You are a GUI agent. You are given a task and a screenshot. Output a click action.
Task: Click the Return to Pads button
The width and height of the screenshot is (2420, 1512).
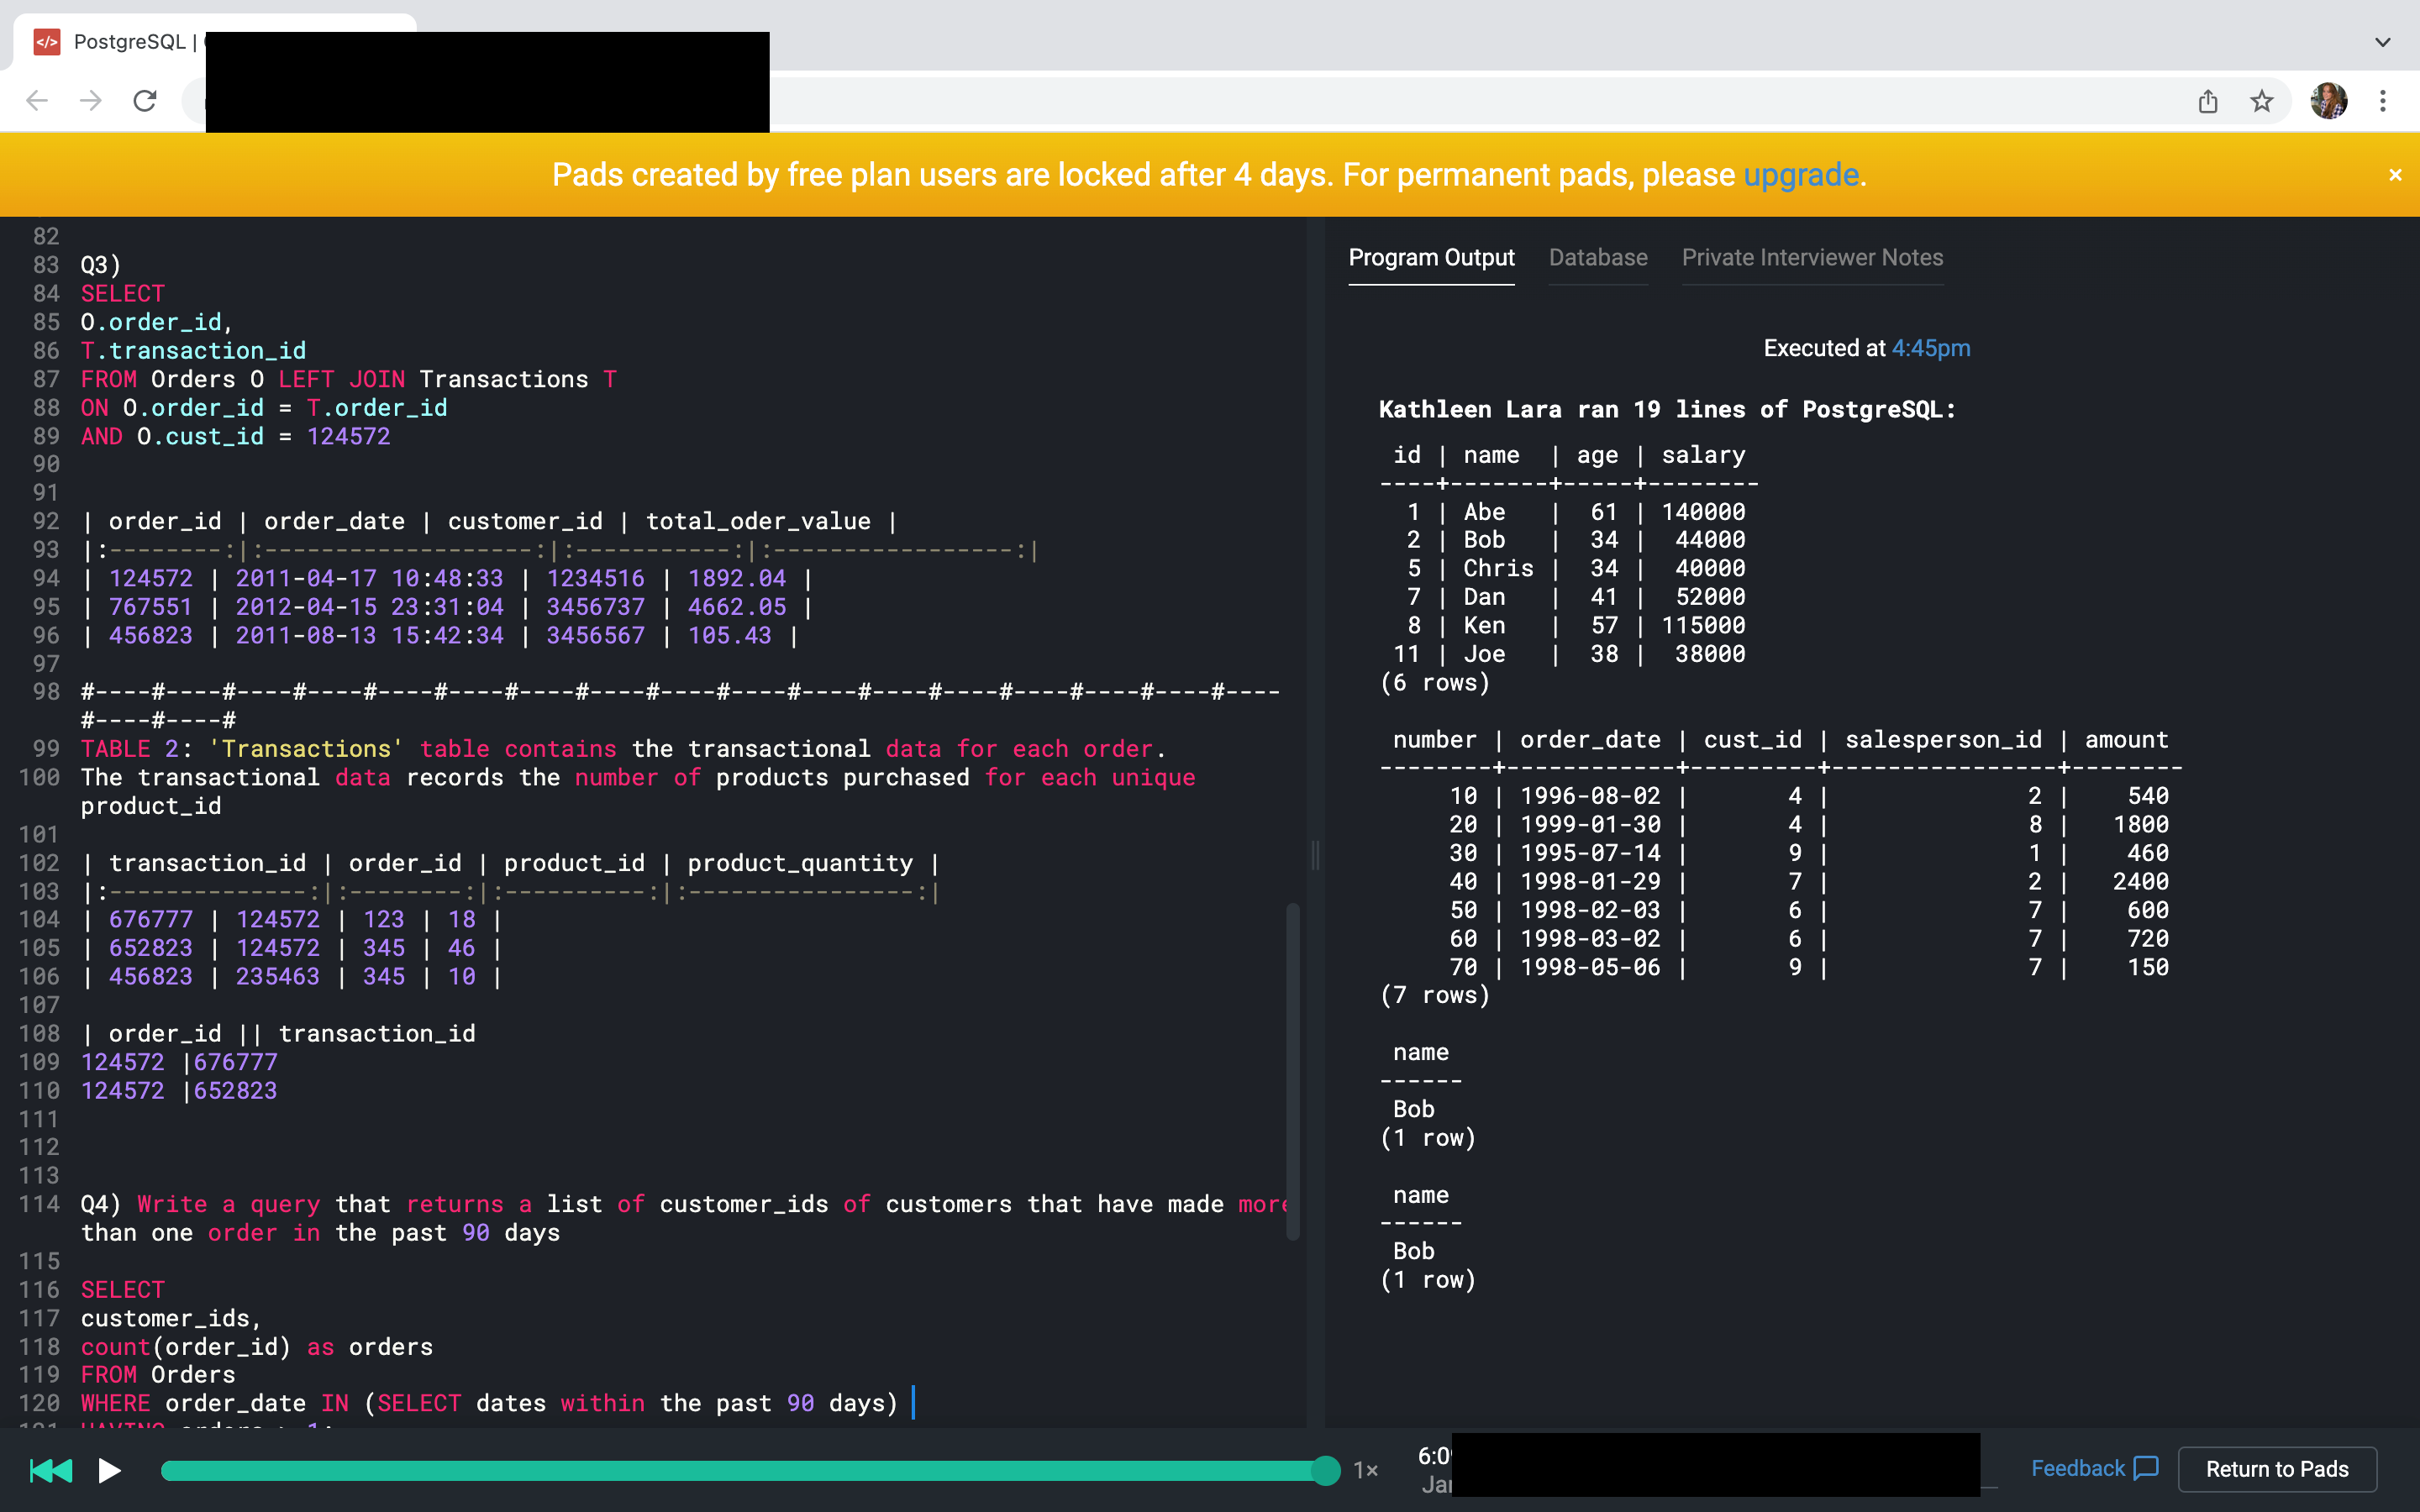(x=2277, y=1469)
